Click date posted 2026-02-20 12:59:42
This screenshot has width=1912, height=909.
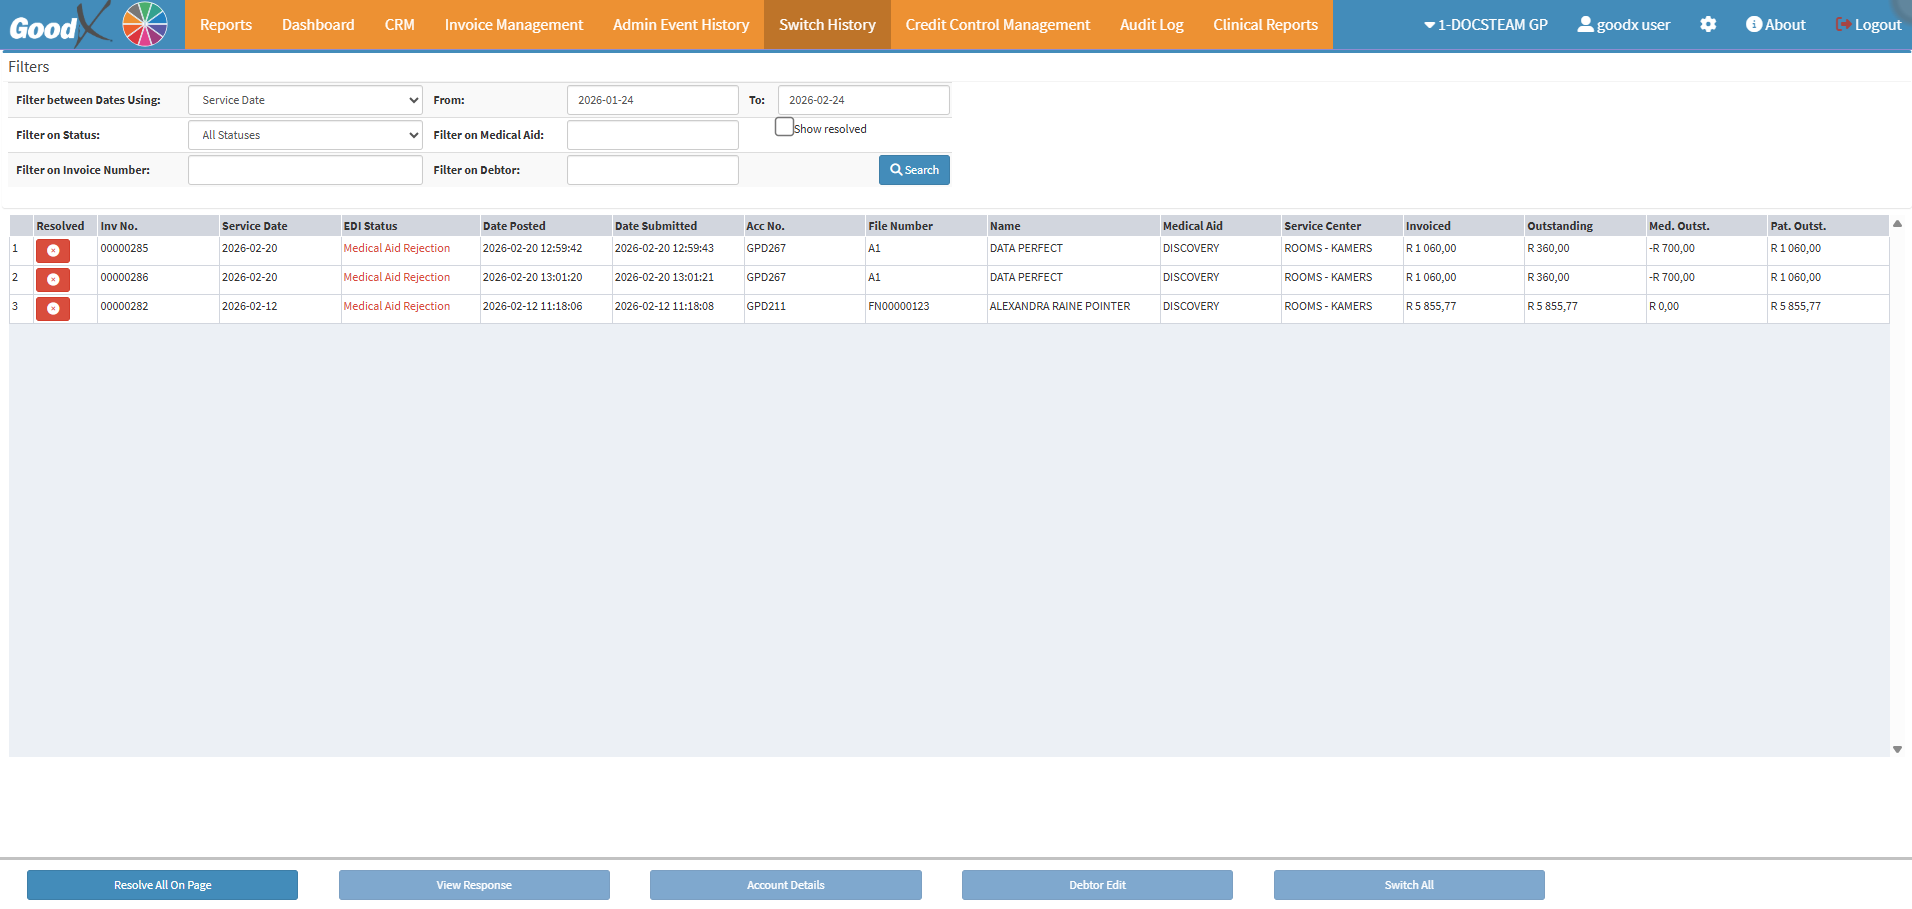tap(533, 248)
